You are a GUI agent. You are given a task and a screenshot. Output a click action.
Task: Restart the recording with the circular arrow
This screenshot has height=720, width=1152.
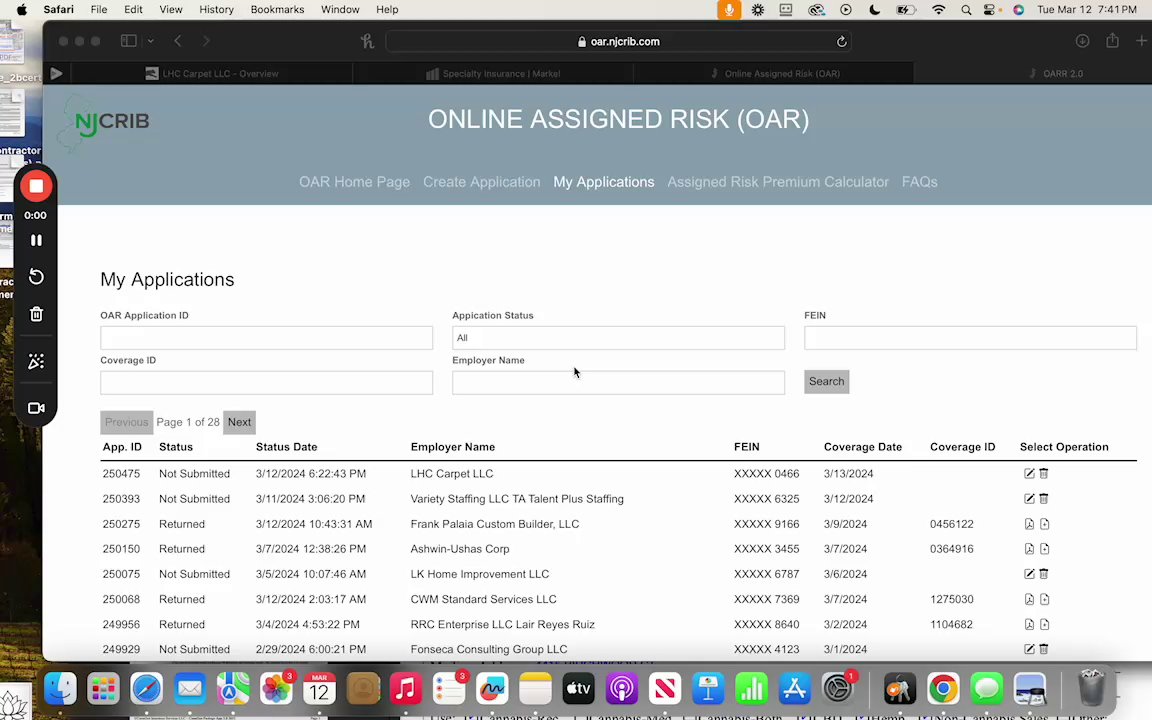click(36, 277)
